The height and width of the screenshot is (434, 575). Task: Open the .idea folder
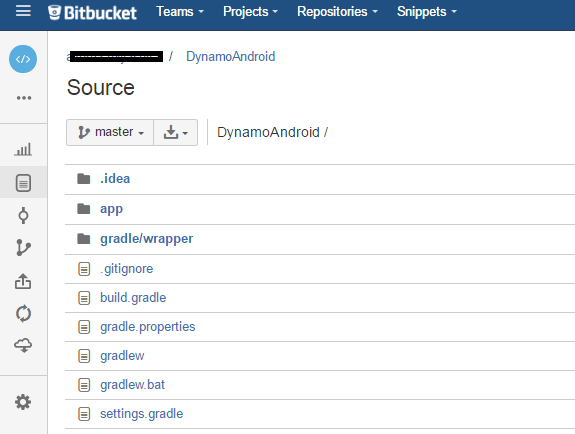tap(115, 179)
